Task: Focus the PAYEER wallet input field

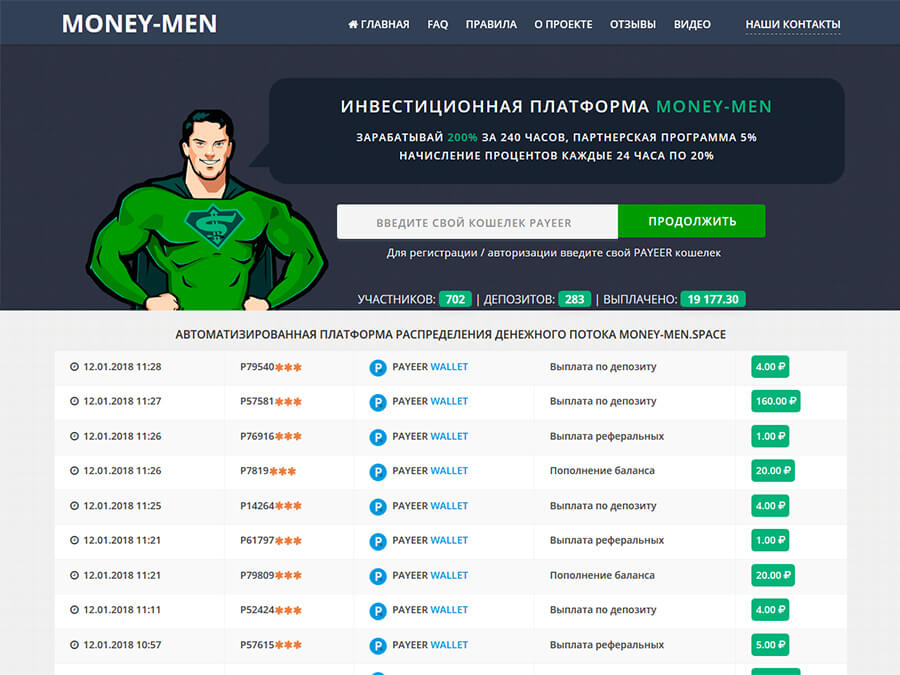Action: click(478, 222)
